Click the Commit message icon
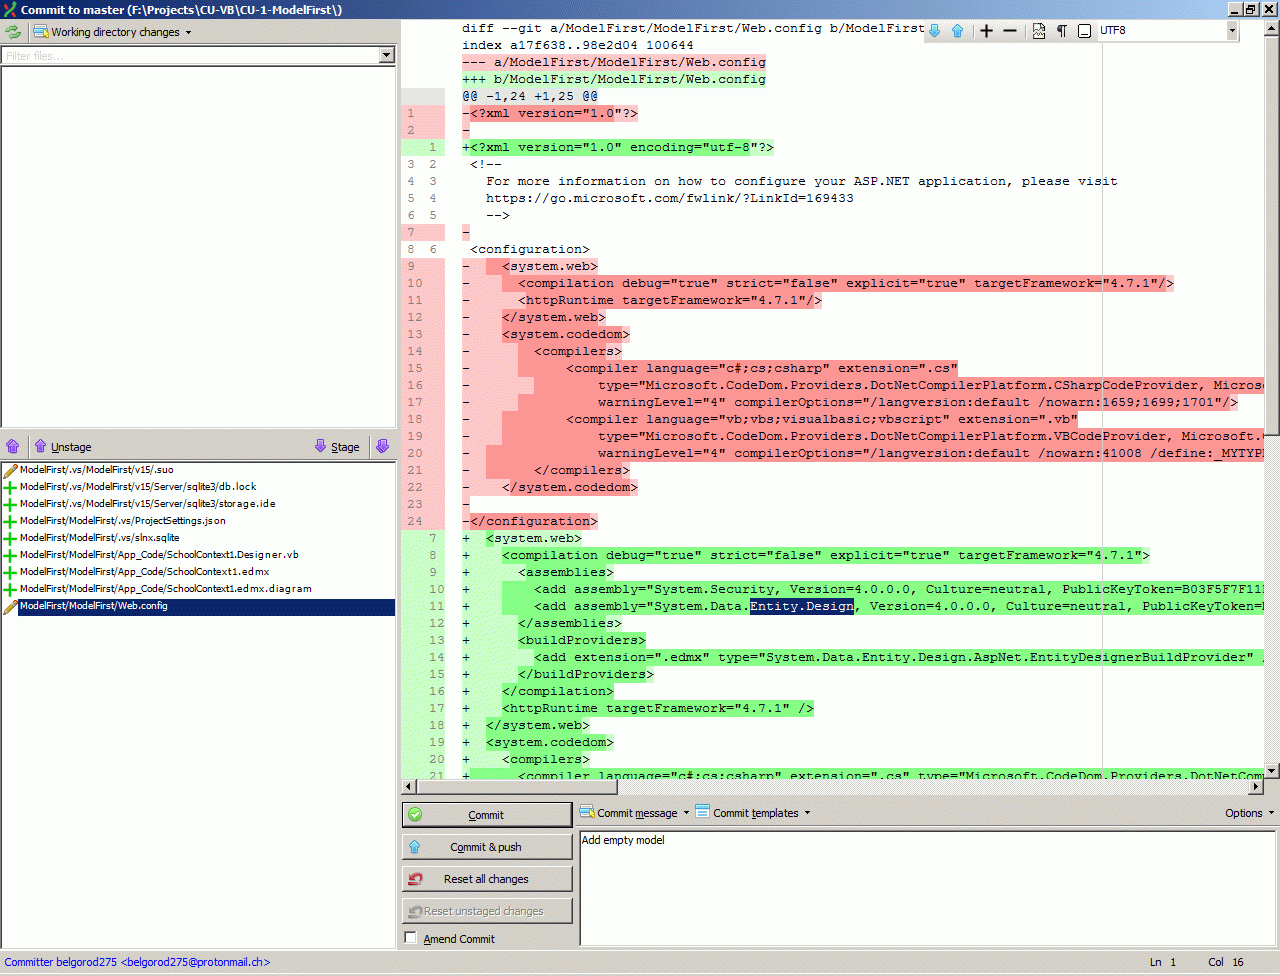Screen dimensions: 1280x976 587,812
